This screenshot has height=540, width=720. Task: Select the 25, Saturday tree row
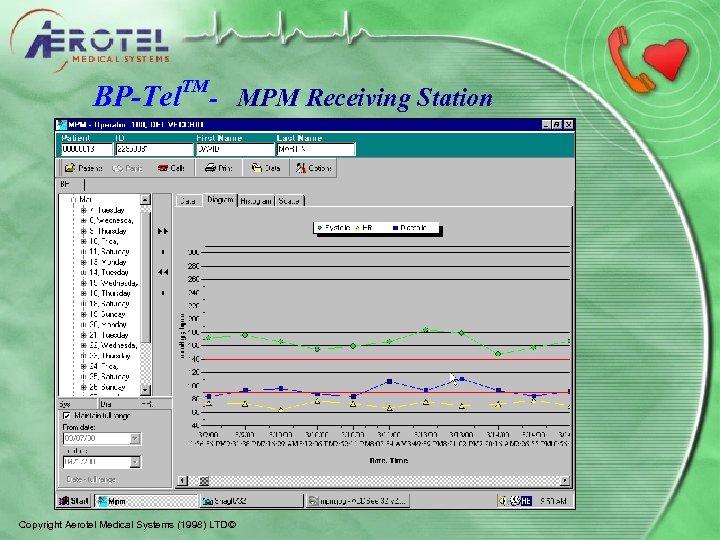pos(109,377)
